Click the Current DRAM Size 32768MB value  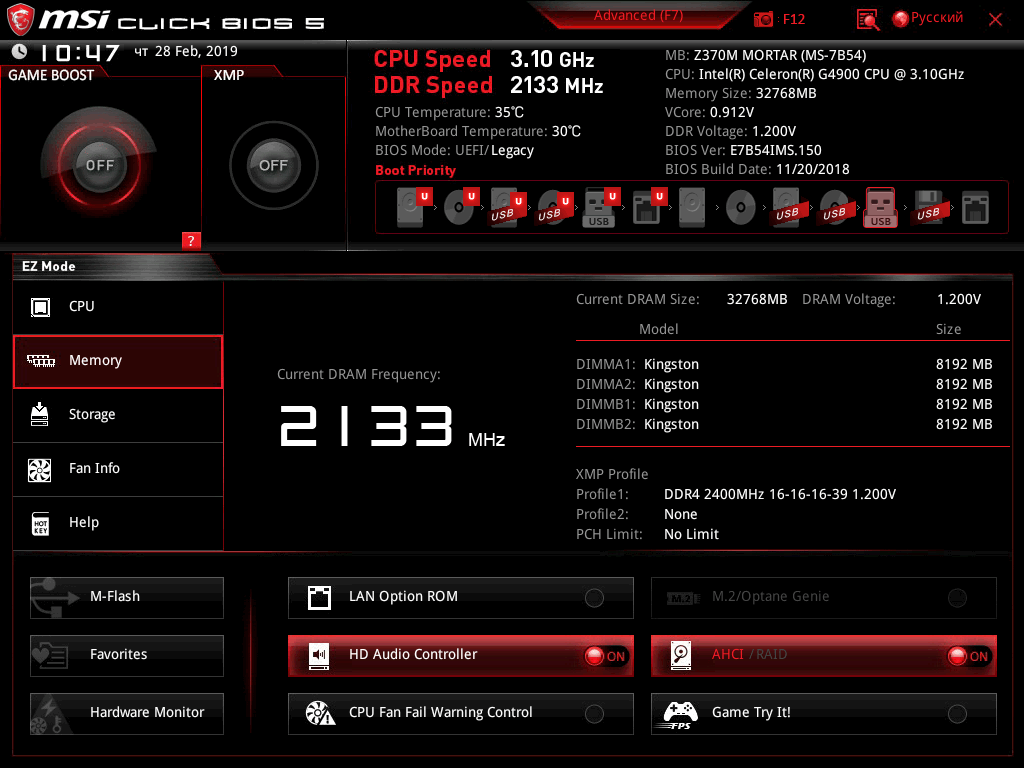click(x=757, y=300)
